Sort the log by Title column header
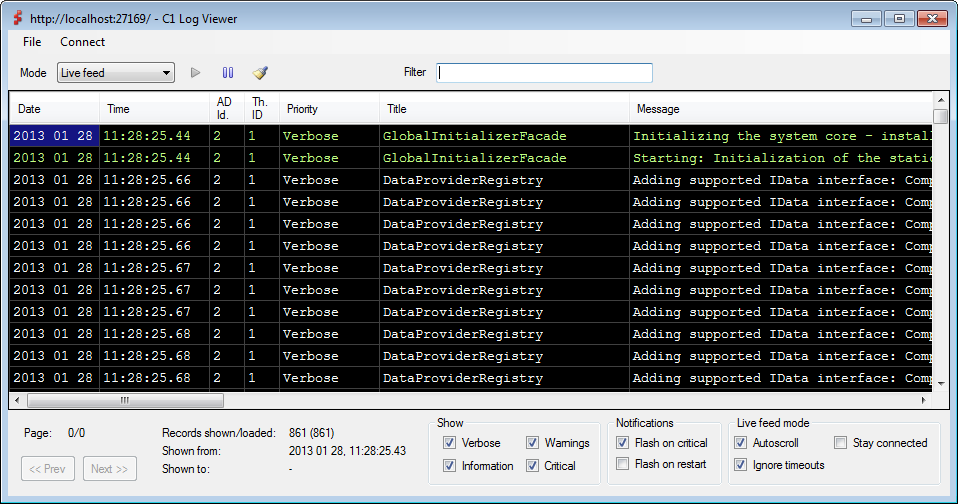The width and height of the screenshot is (958, 504). 396,109
